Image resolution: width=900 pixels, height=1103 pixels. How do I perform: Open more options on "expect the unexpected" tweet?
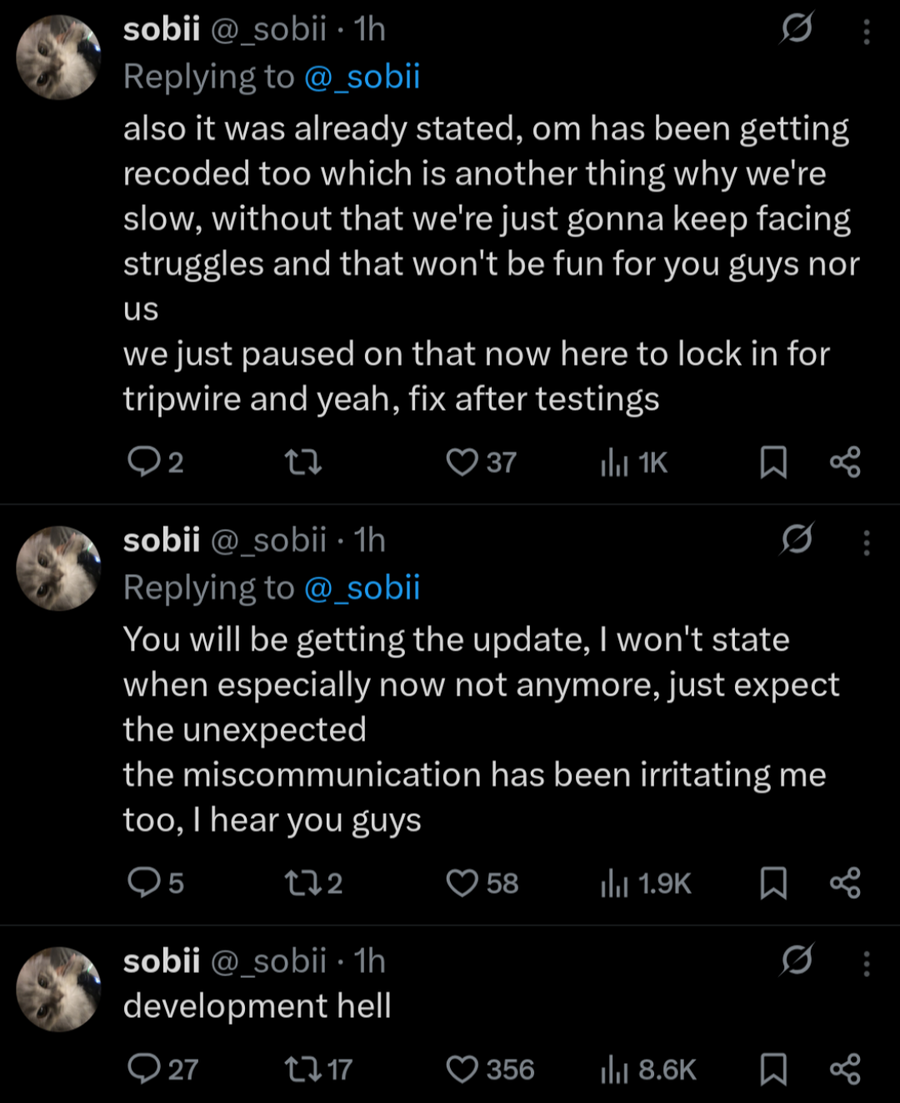coord(866,542)
